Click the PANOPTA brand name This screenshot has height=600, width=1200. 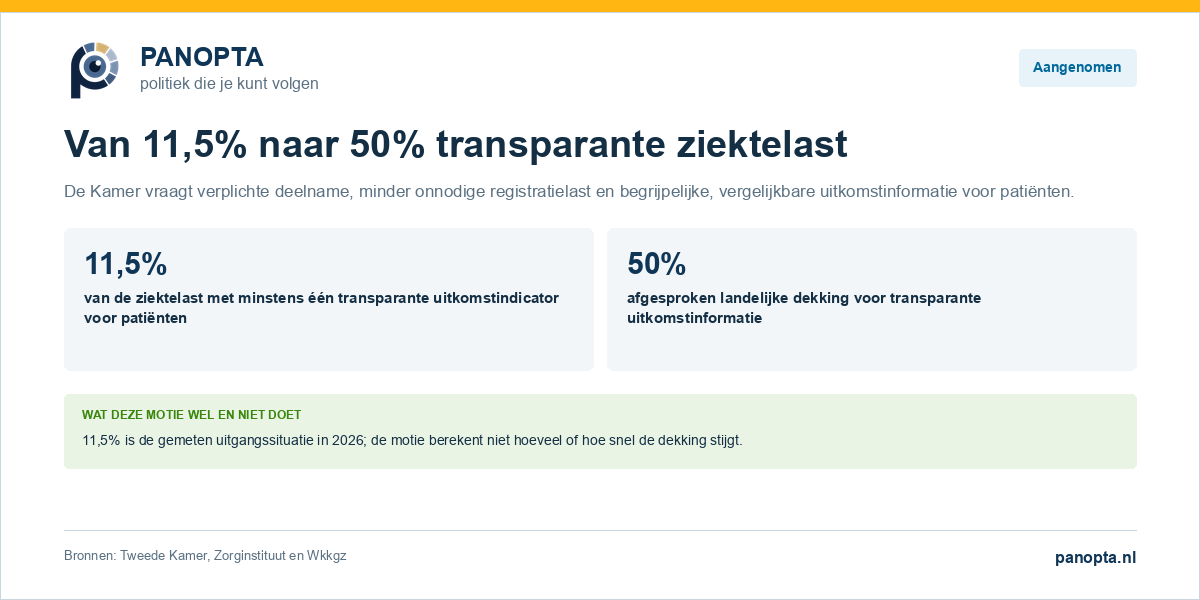[x=202, y=57]
